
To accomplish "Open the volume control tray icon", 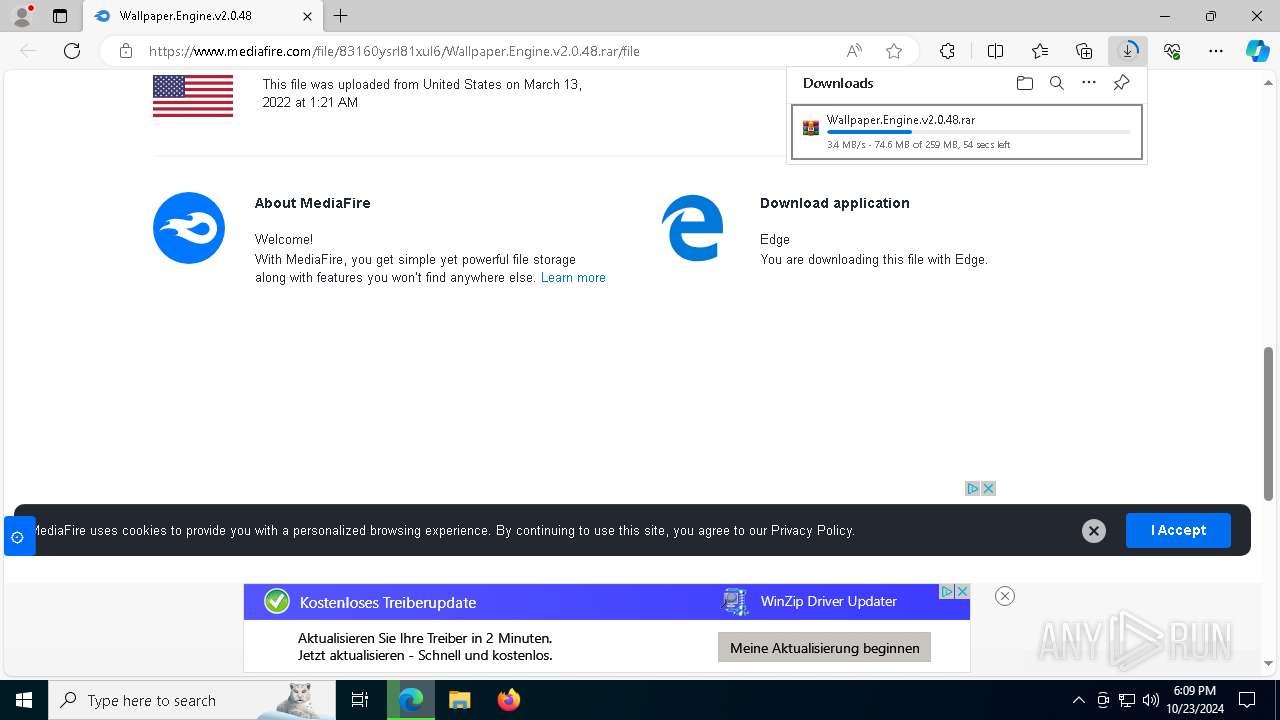I will (x=1151, y=700).
